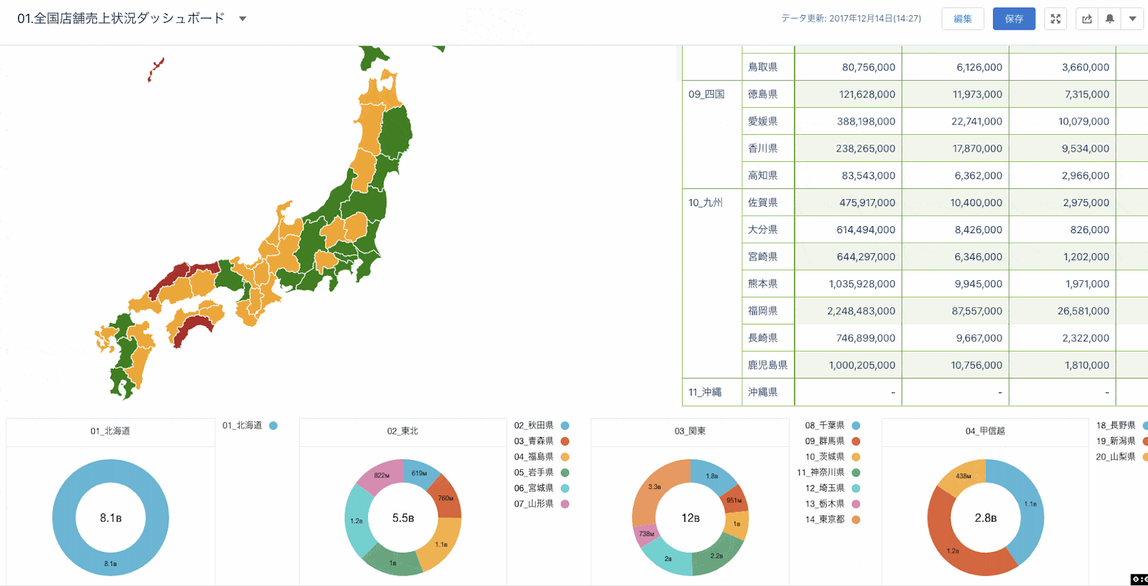Select the 08_千葉県 legend entry

click(x=832, y=426)
